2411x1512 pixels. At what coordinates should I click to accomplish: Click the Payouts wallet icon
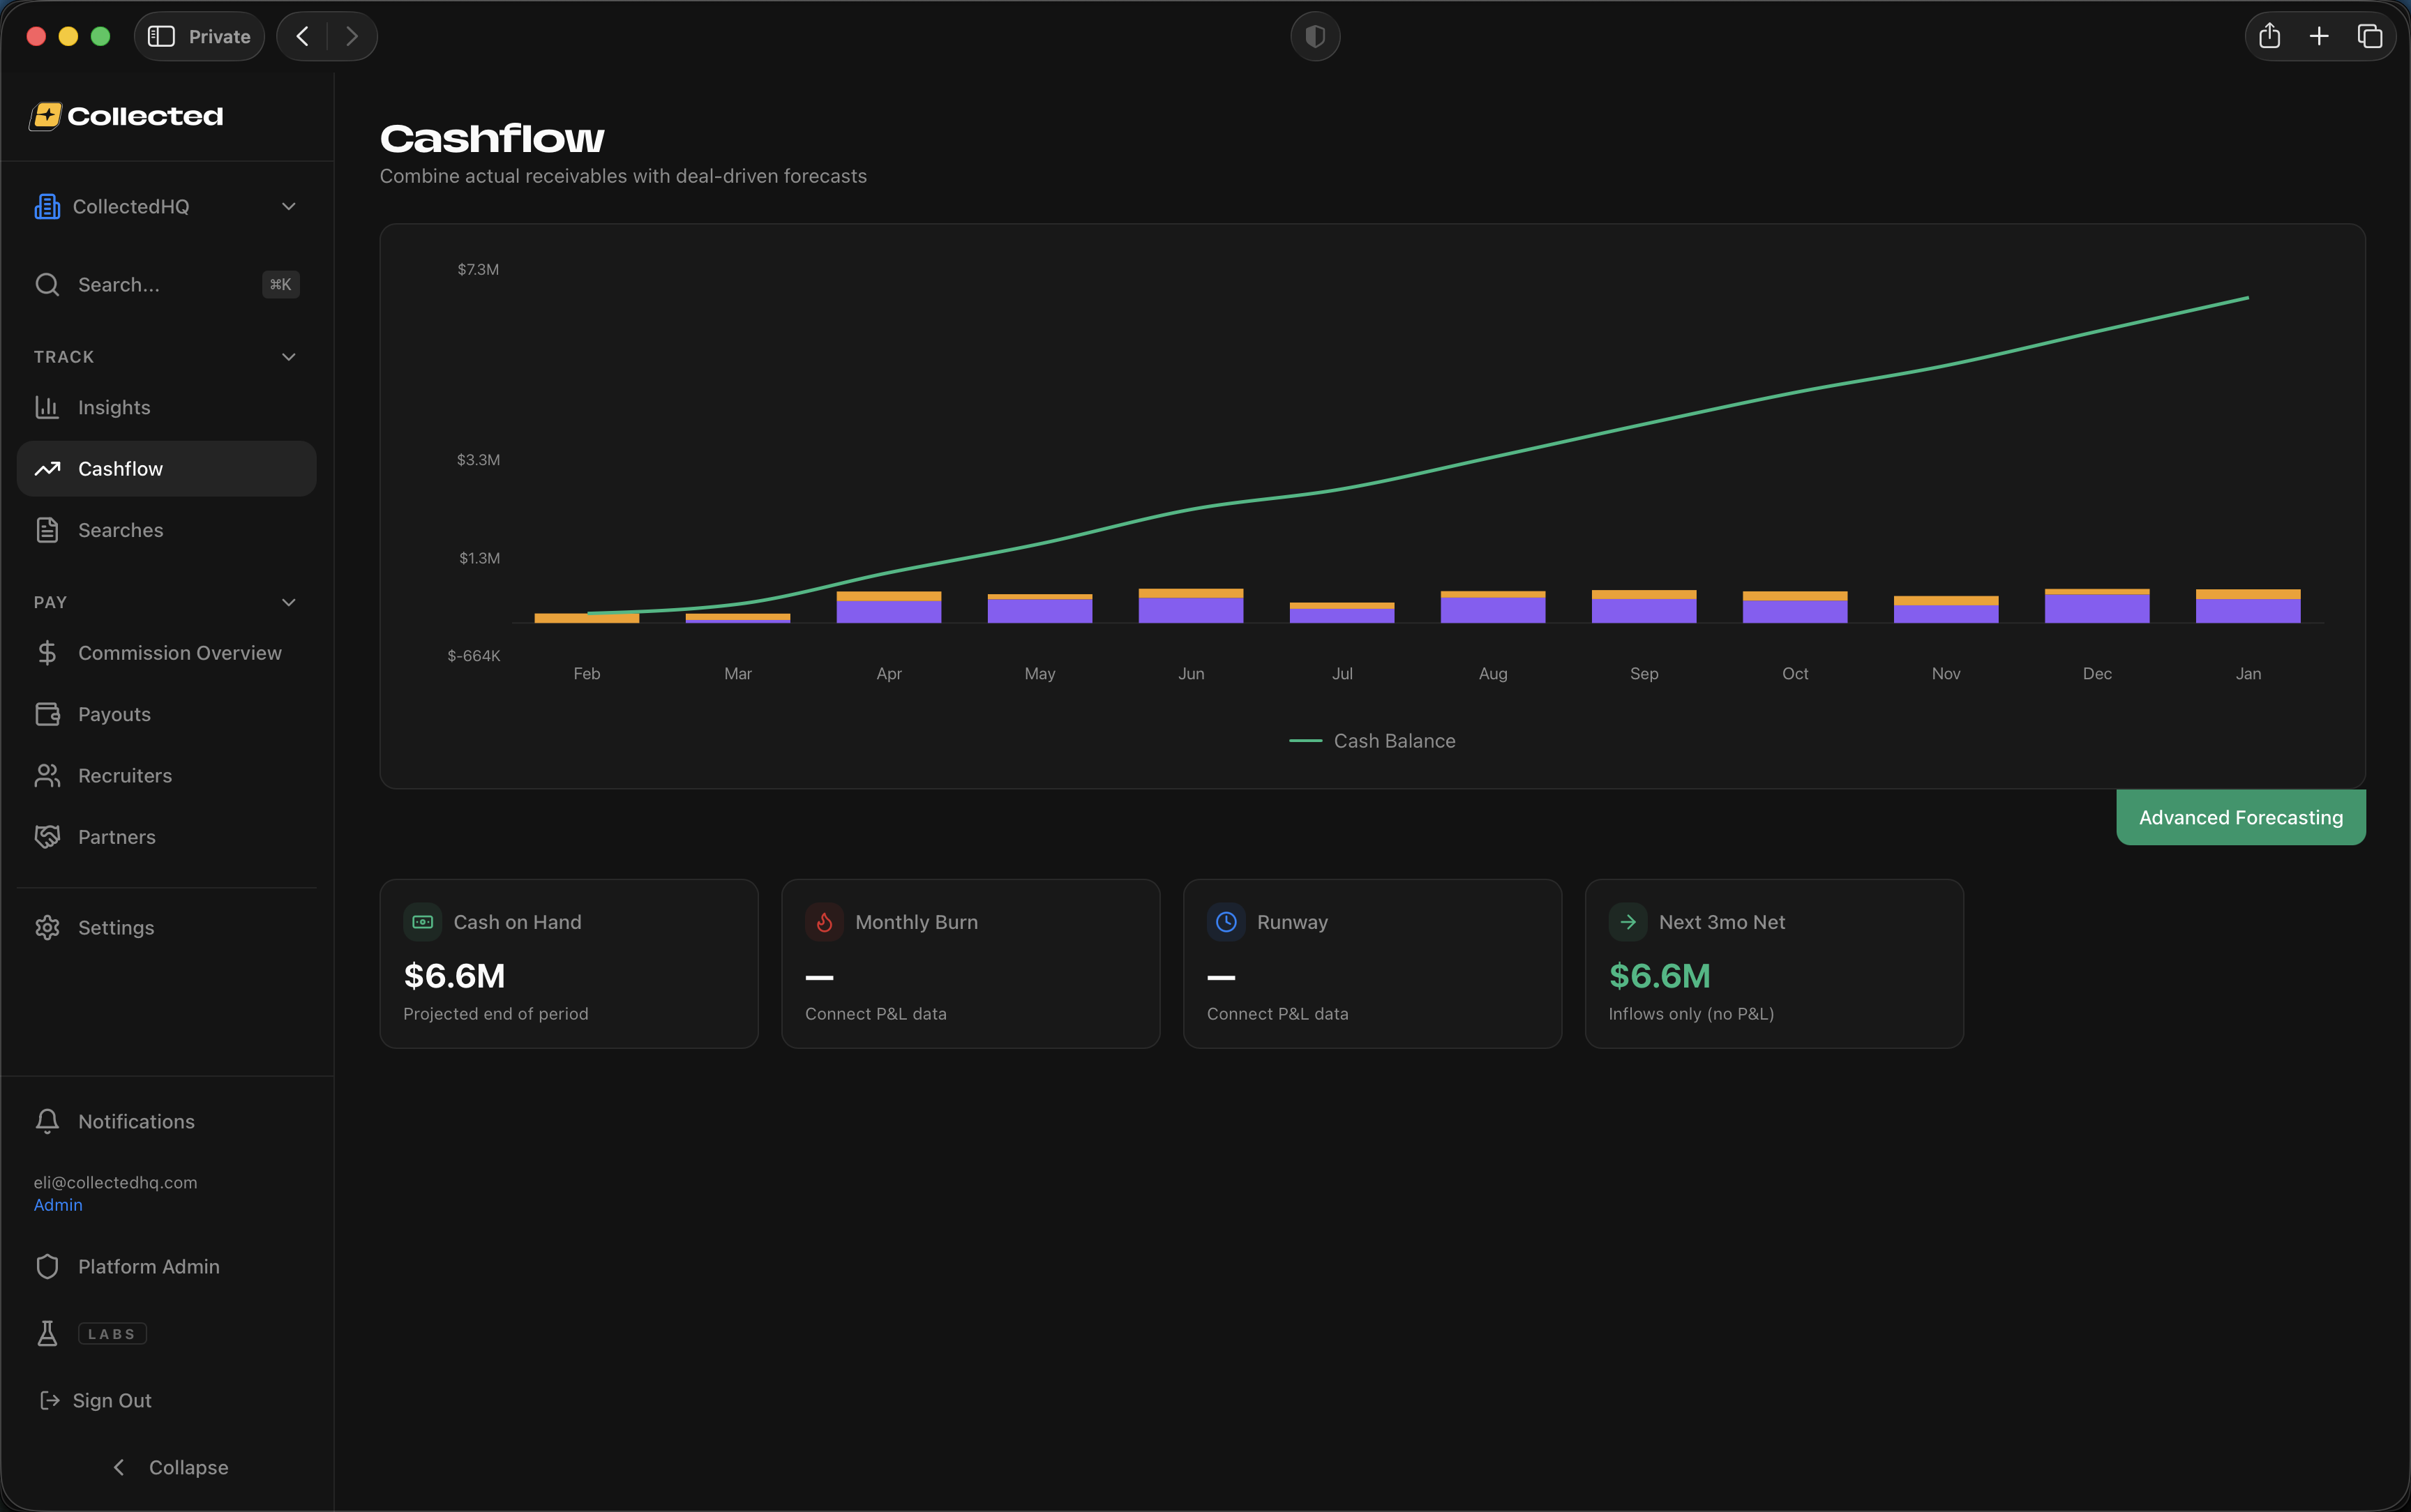click(x=47, y=714)
